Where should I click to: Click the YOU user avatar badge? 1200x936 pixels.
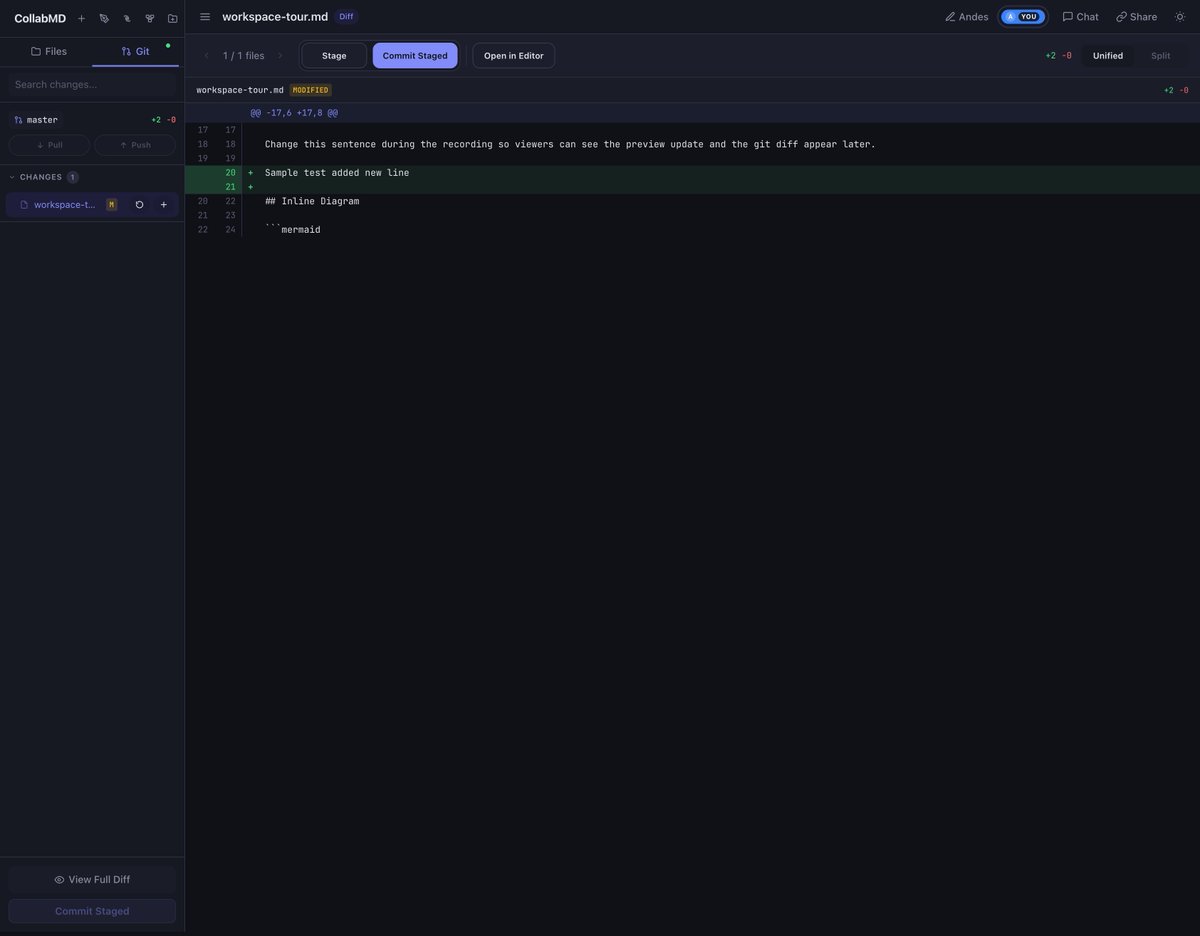coord(1022,17)
